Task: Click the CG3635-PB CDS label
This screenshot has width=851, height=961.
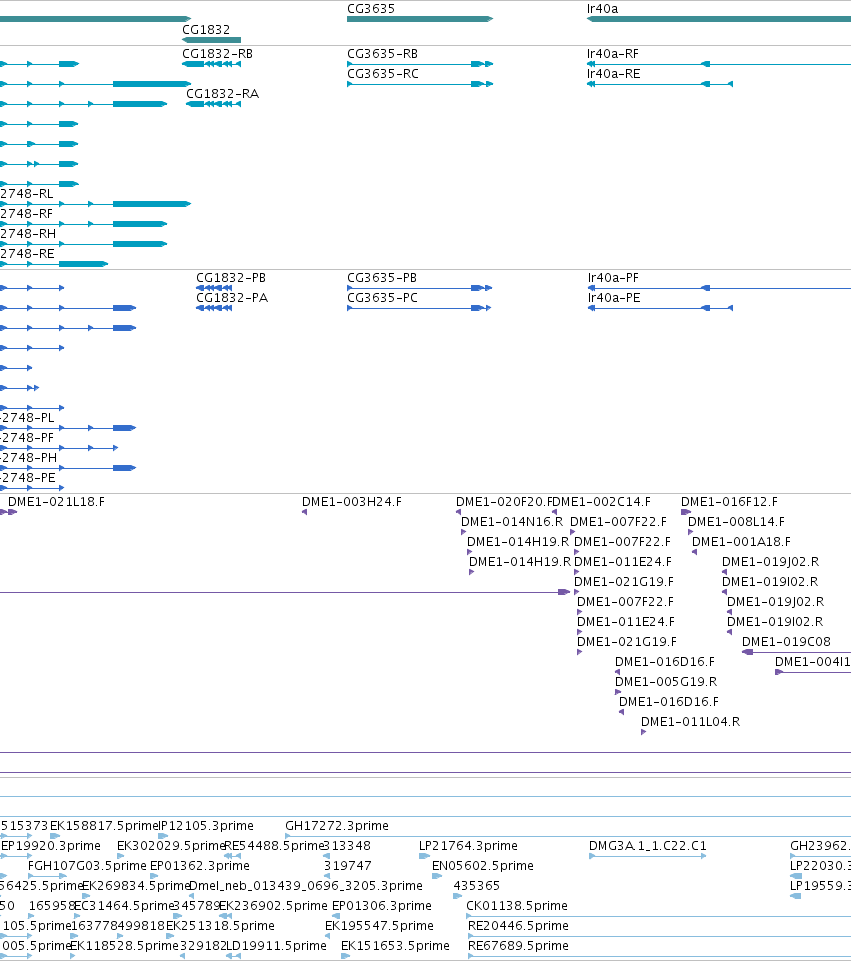Action: point(382,278)
